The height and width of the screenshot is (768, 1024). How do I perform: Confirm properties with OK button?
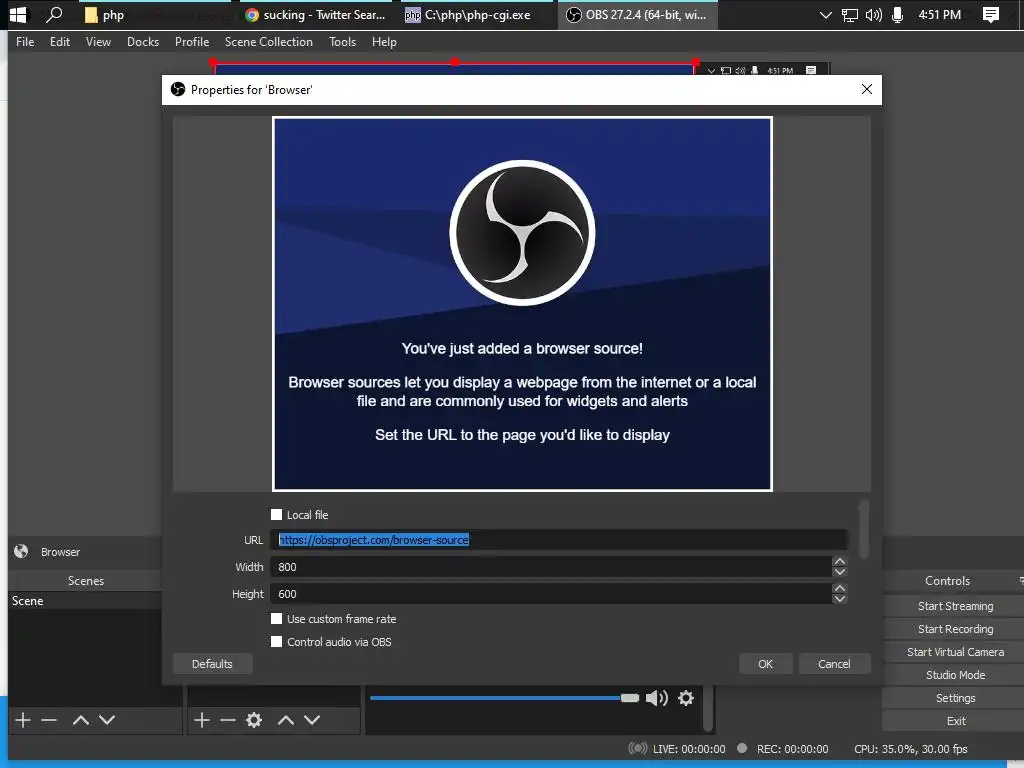(765, 664)
